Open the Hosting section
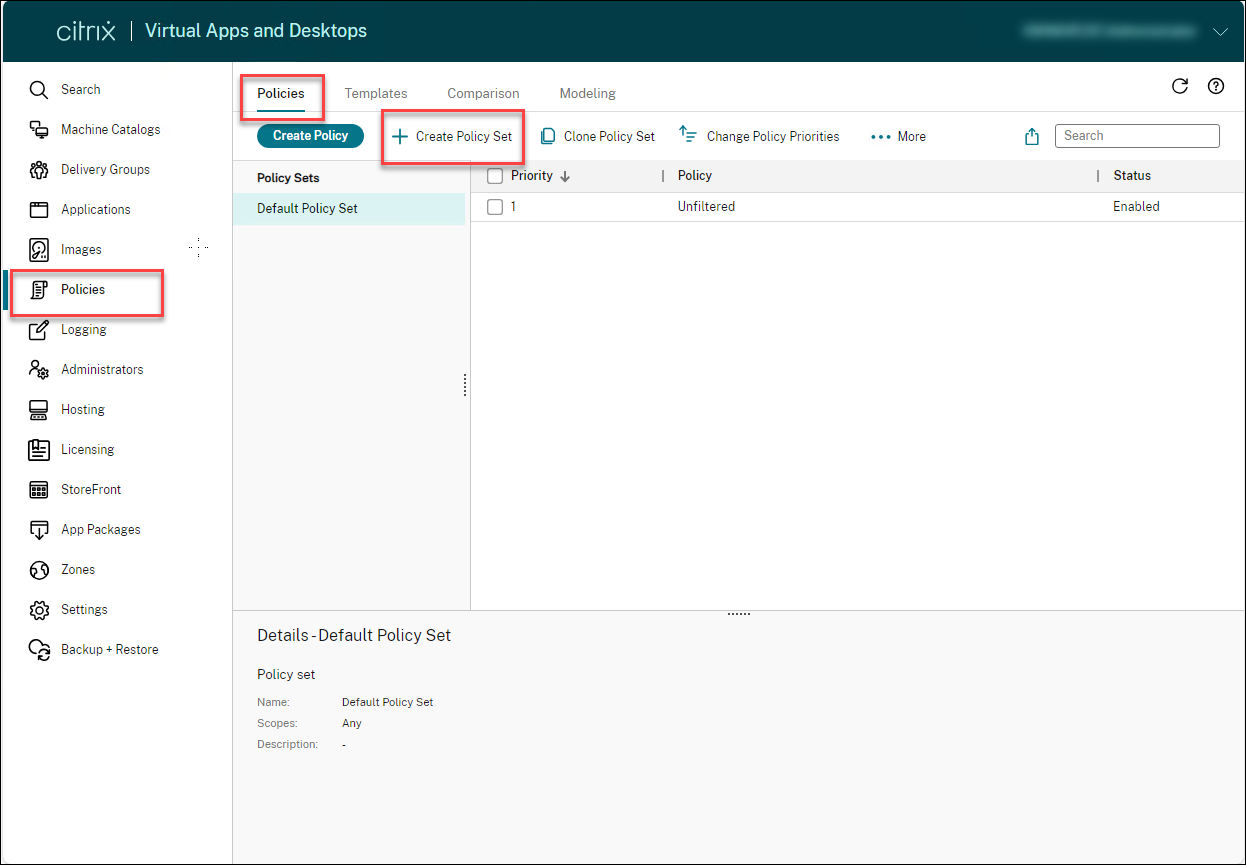Viewport: 1246px width, 865px height. [x=81, y=409]
